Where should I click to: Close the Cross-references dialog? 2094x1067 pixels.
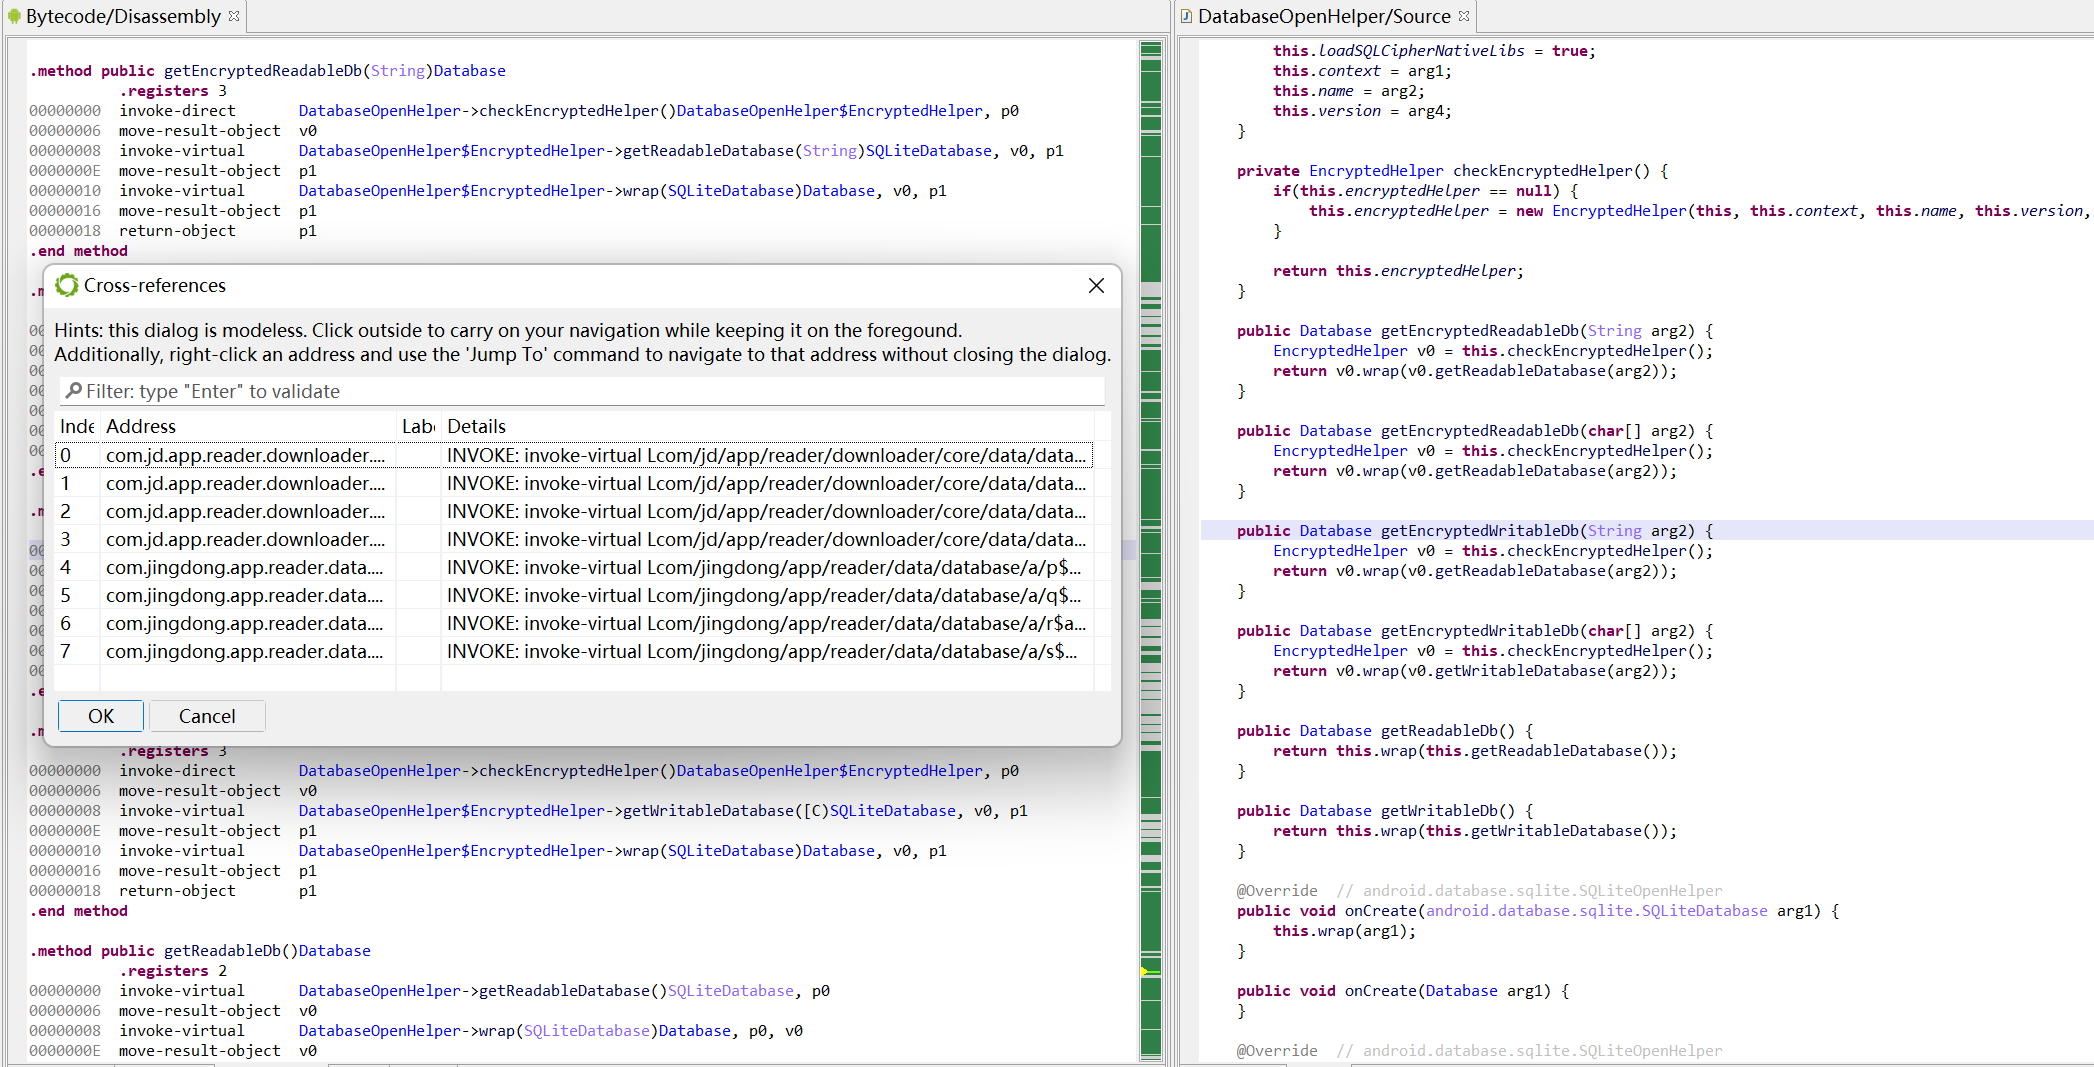pos(1096,286)
